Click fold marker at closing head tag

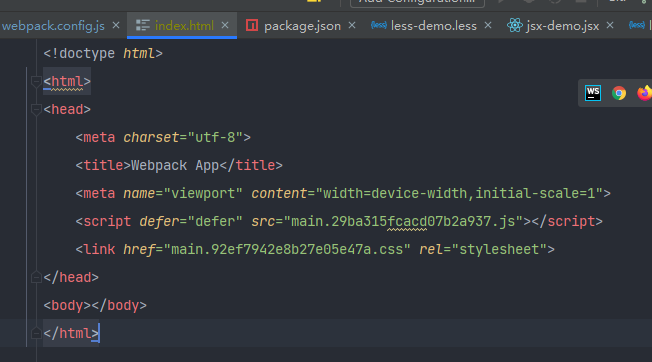[36, 277]
